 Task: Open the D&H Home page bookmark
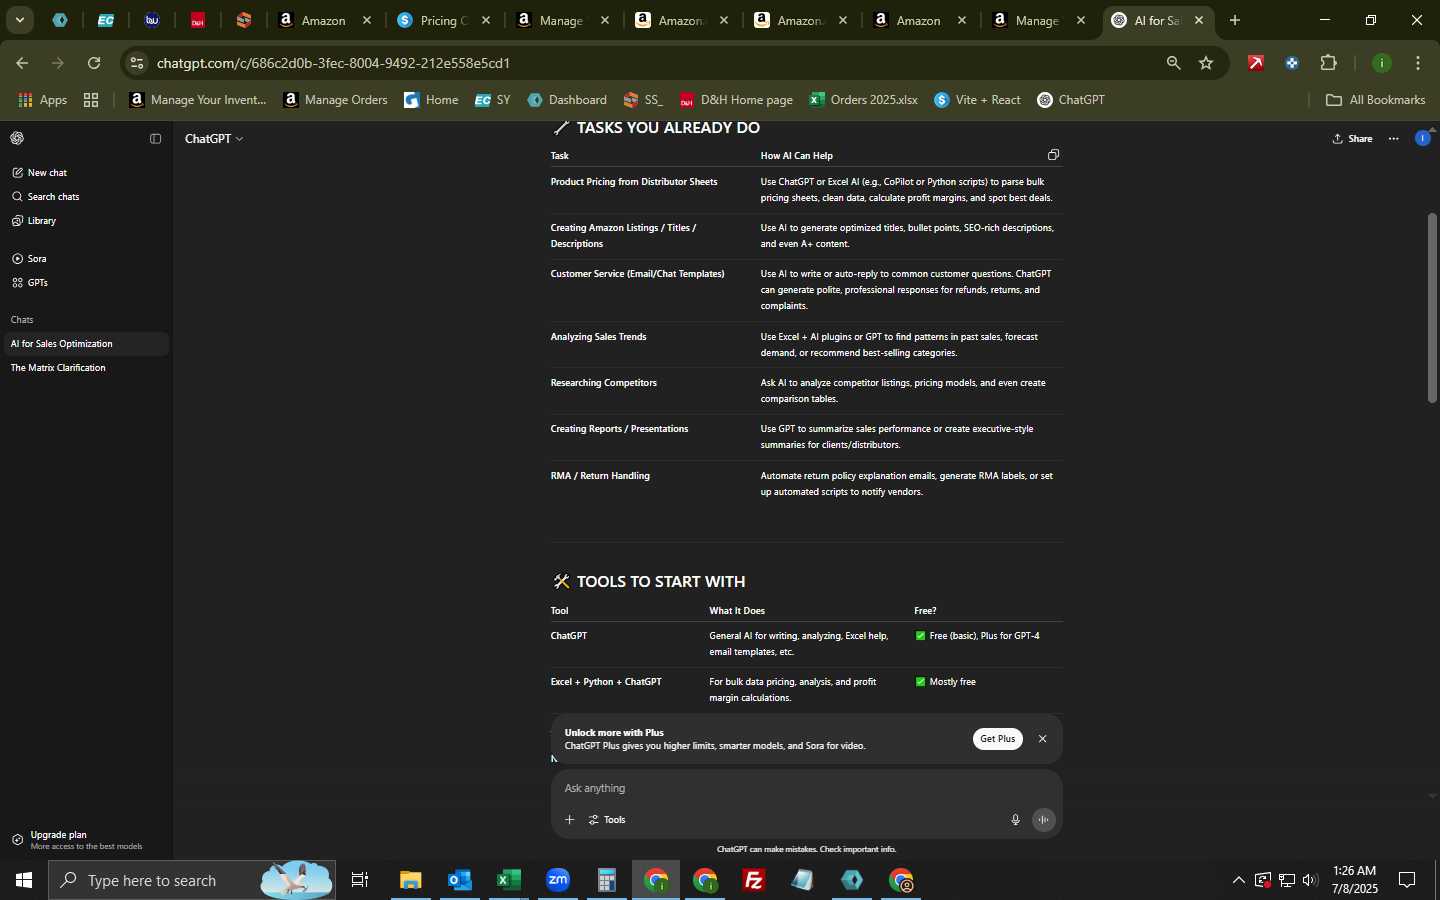pyautogui.click(x=736, y=100)
